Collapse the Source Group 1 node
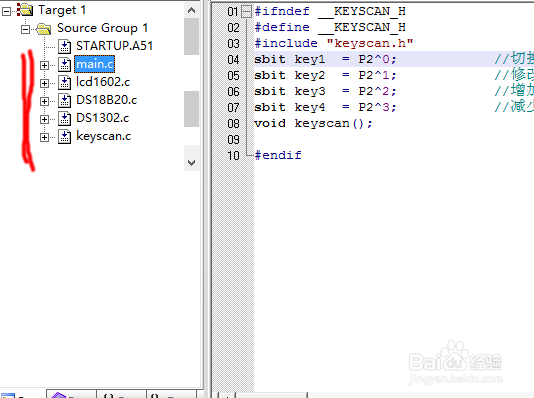 point(26,30)
